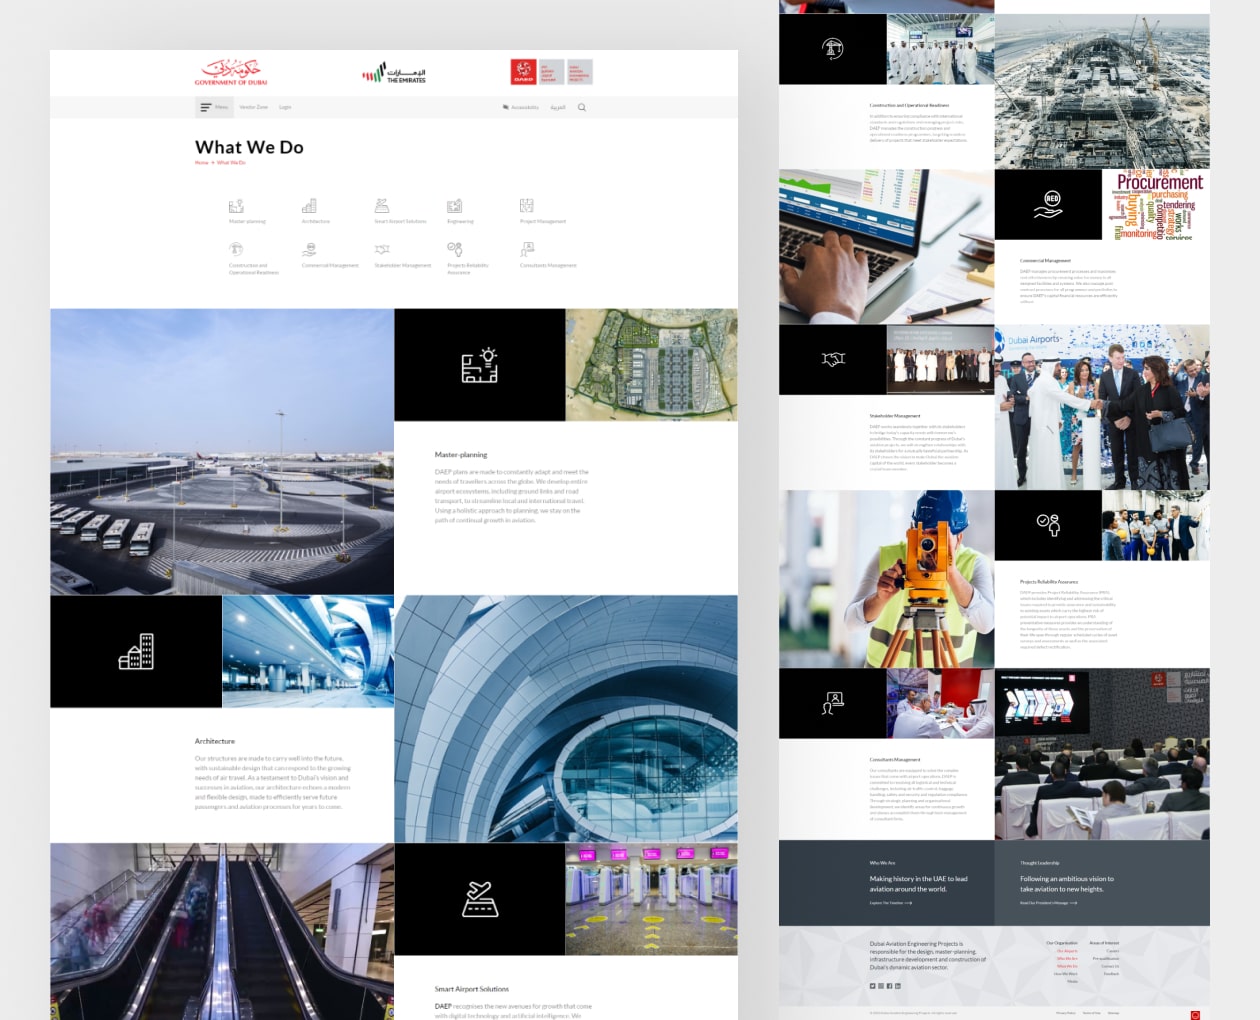Image resolution: width=1260 pixels, height=1020 pixels.
Task: Click the Home breadcrumb link
Action: pos(201,161)
